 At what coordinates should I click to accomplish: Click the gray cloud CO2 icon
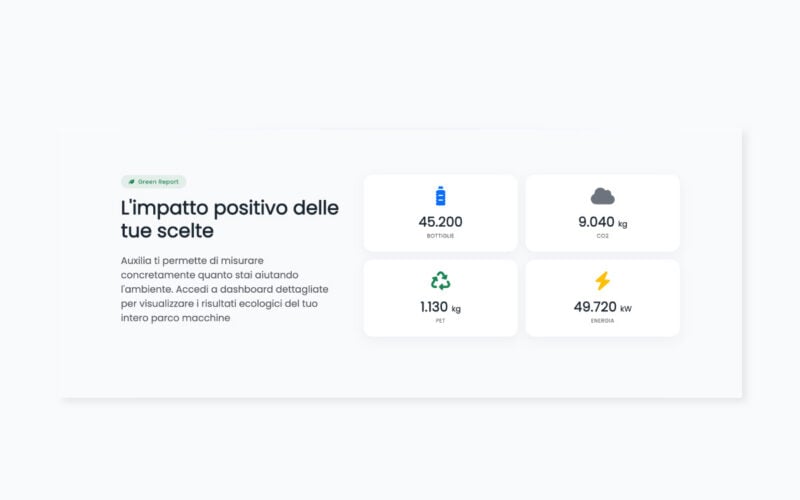click(602, 196)
